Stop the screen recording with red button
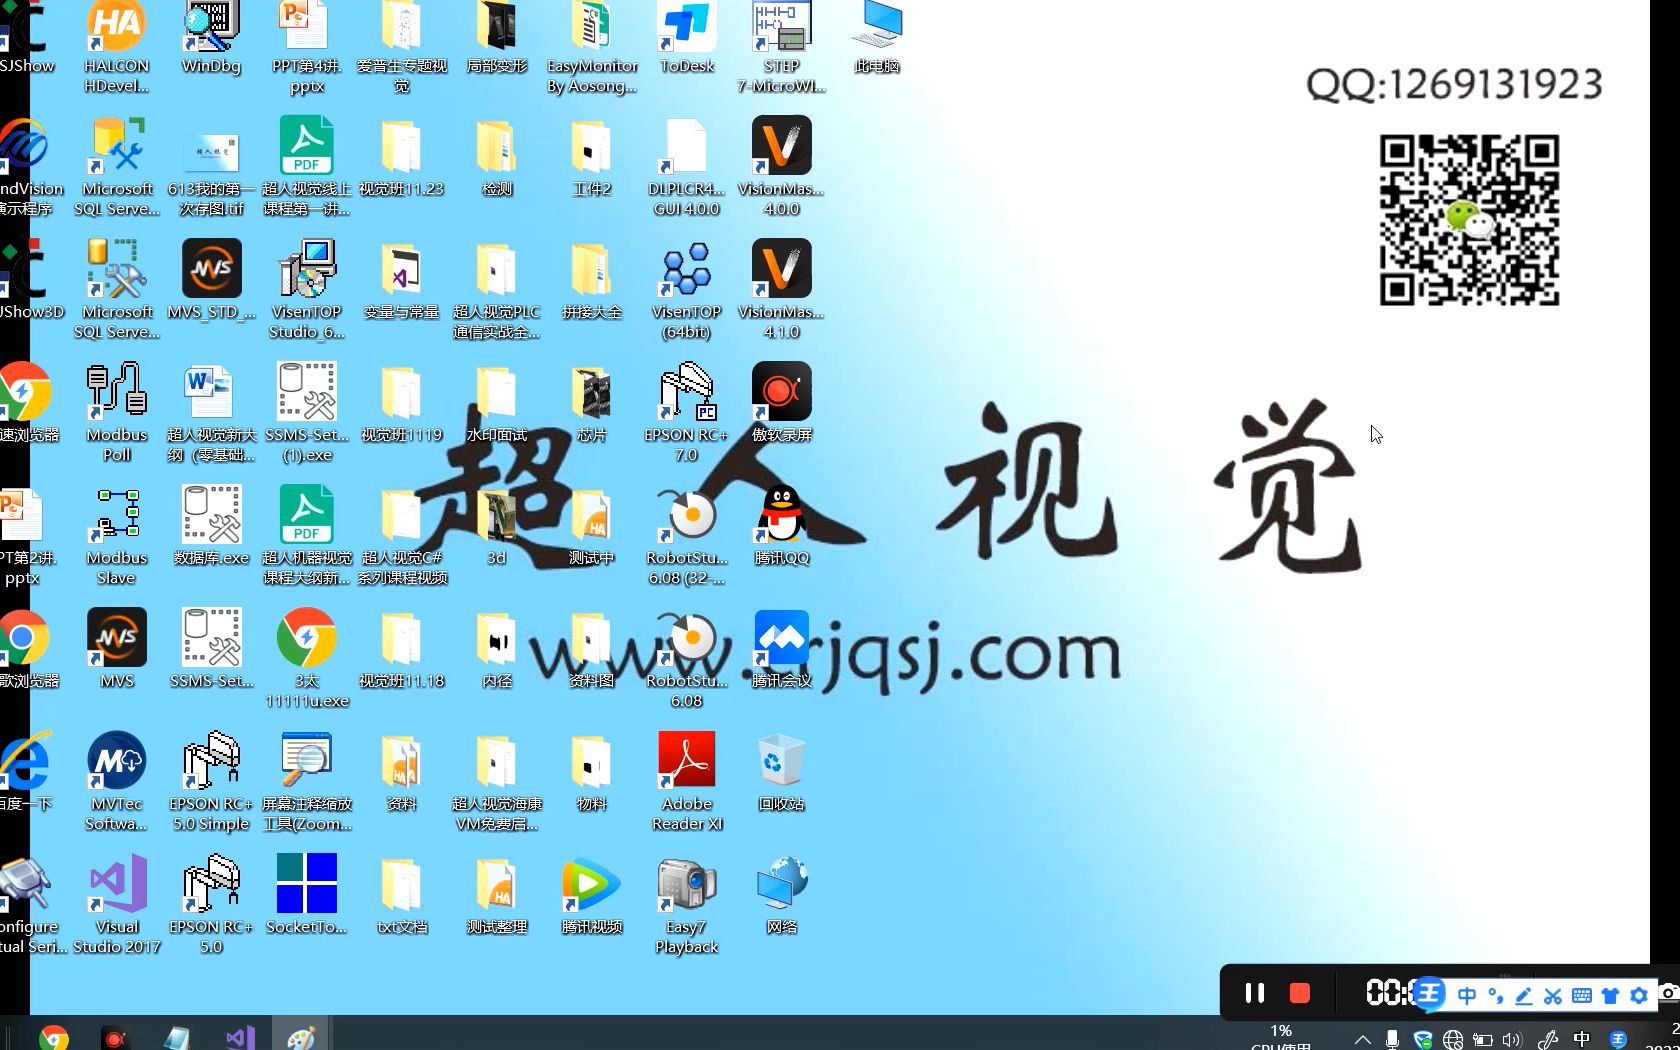The width and height of the screenshot is (1680, 1050). [1300, 992]
